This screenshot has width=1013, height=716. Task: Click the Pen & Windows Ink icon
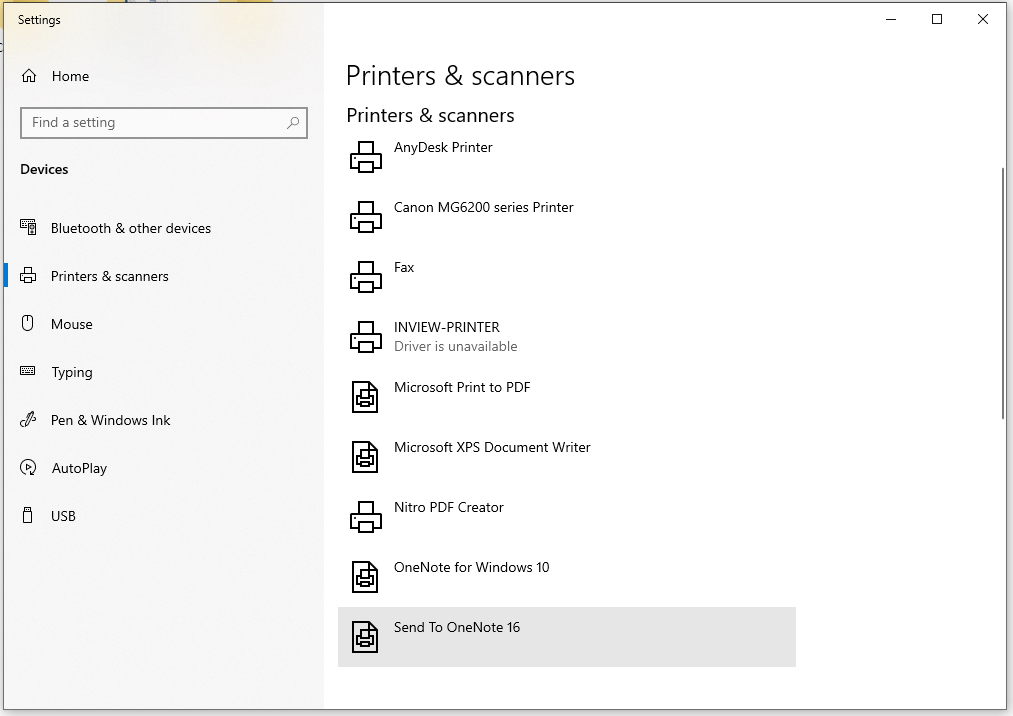[28, 419]
